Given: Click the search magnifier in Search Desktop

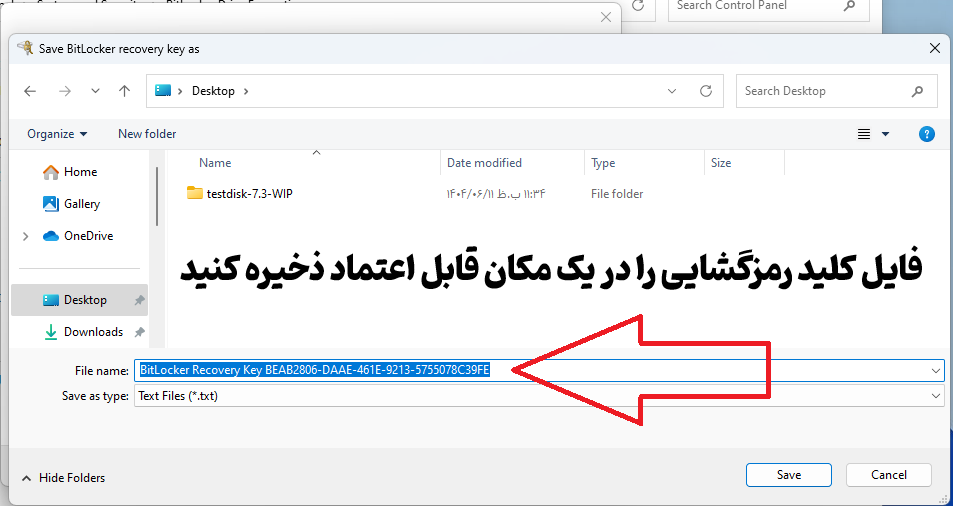Looking at the screenshot, I should 917,91.
